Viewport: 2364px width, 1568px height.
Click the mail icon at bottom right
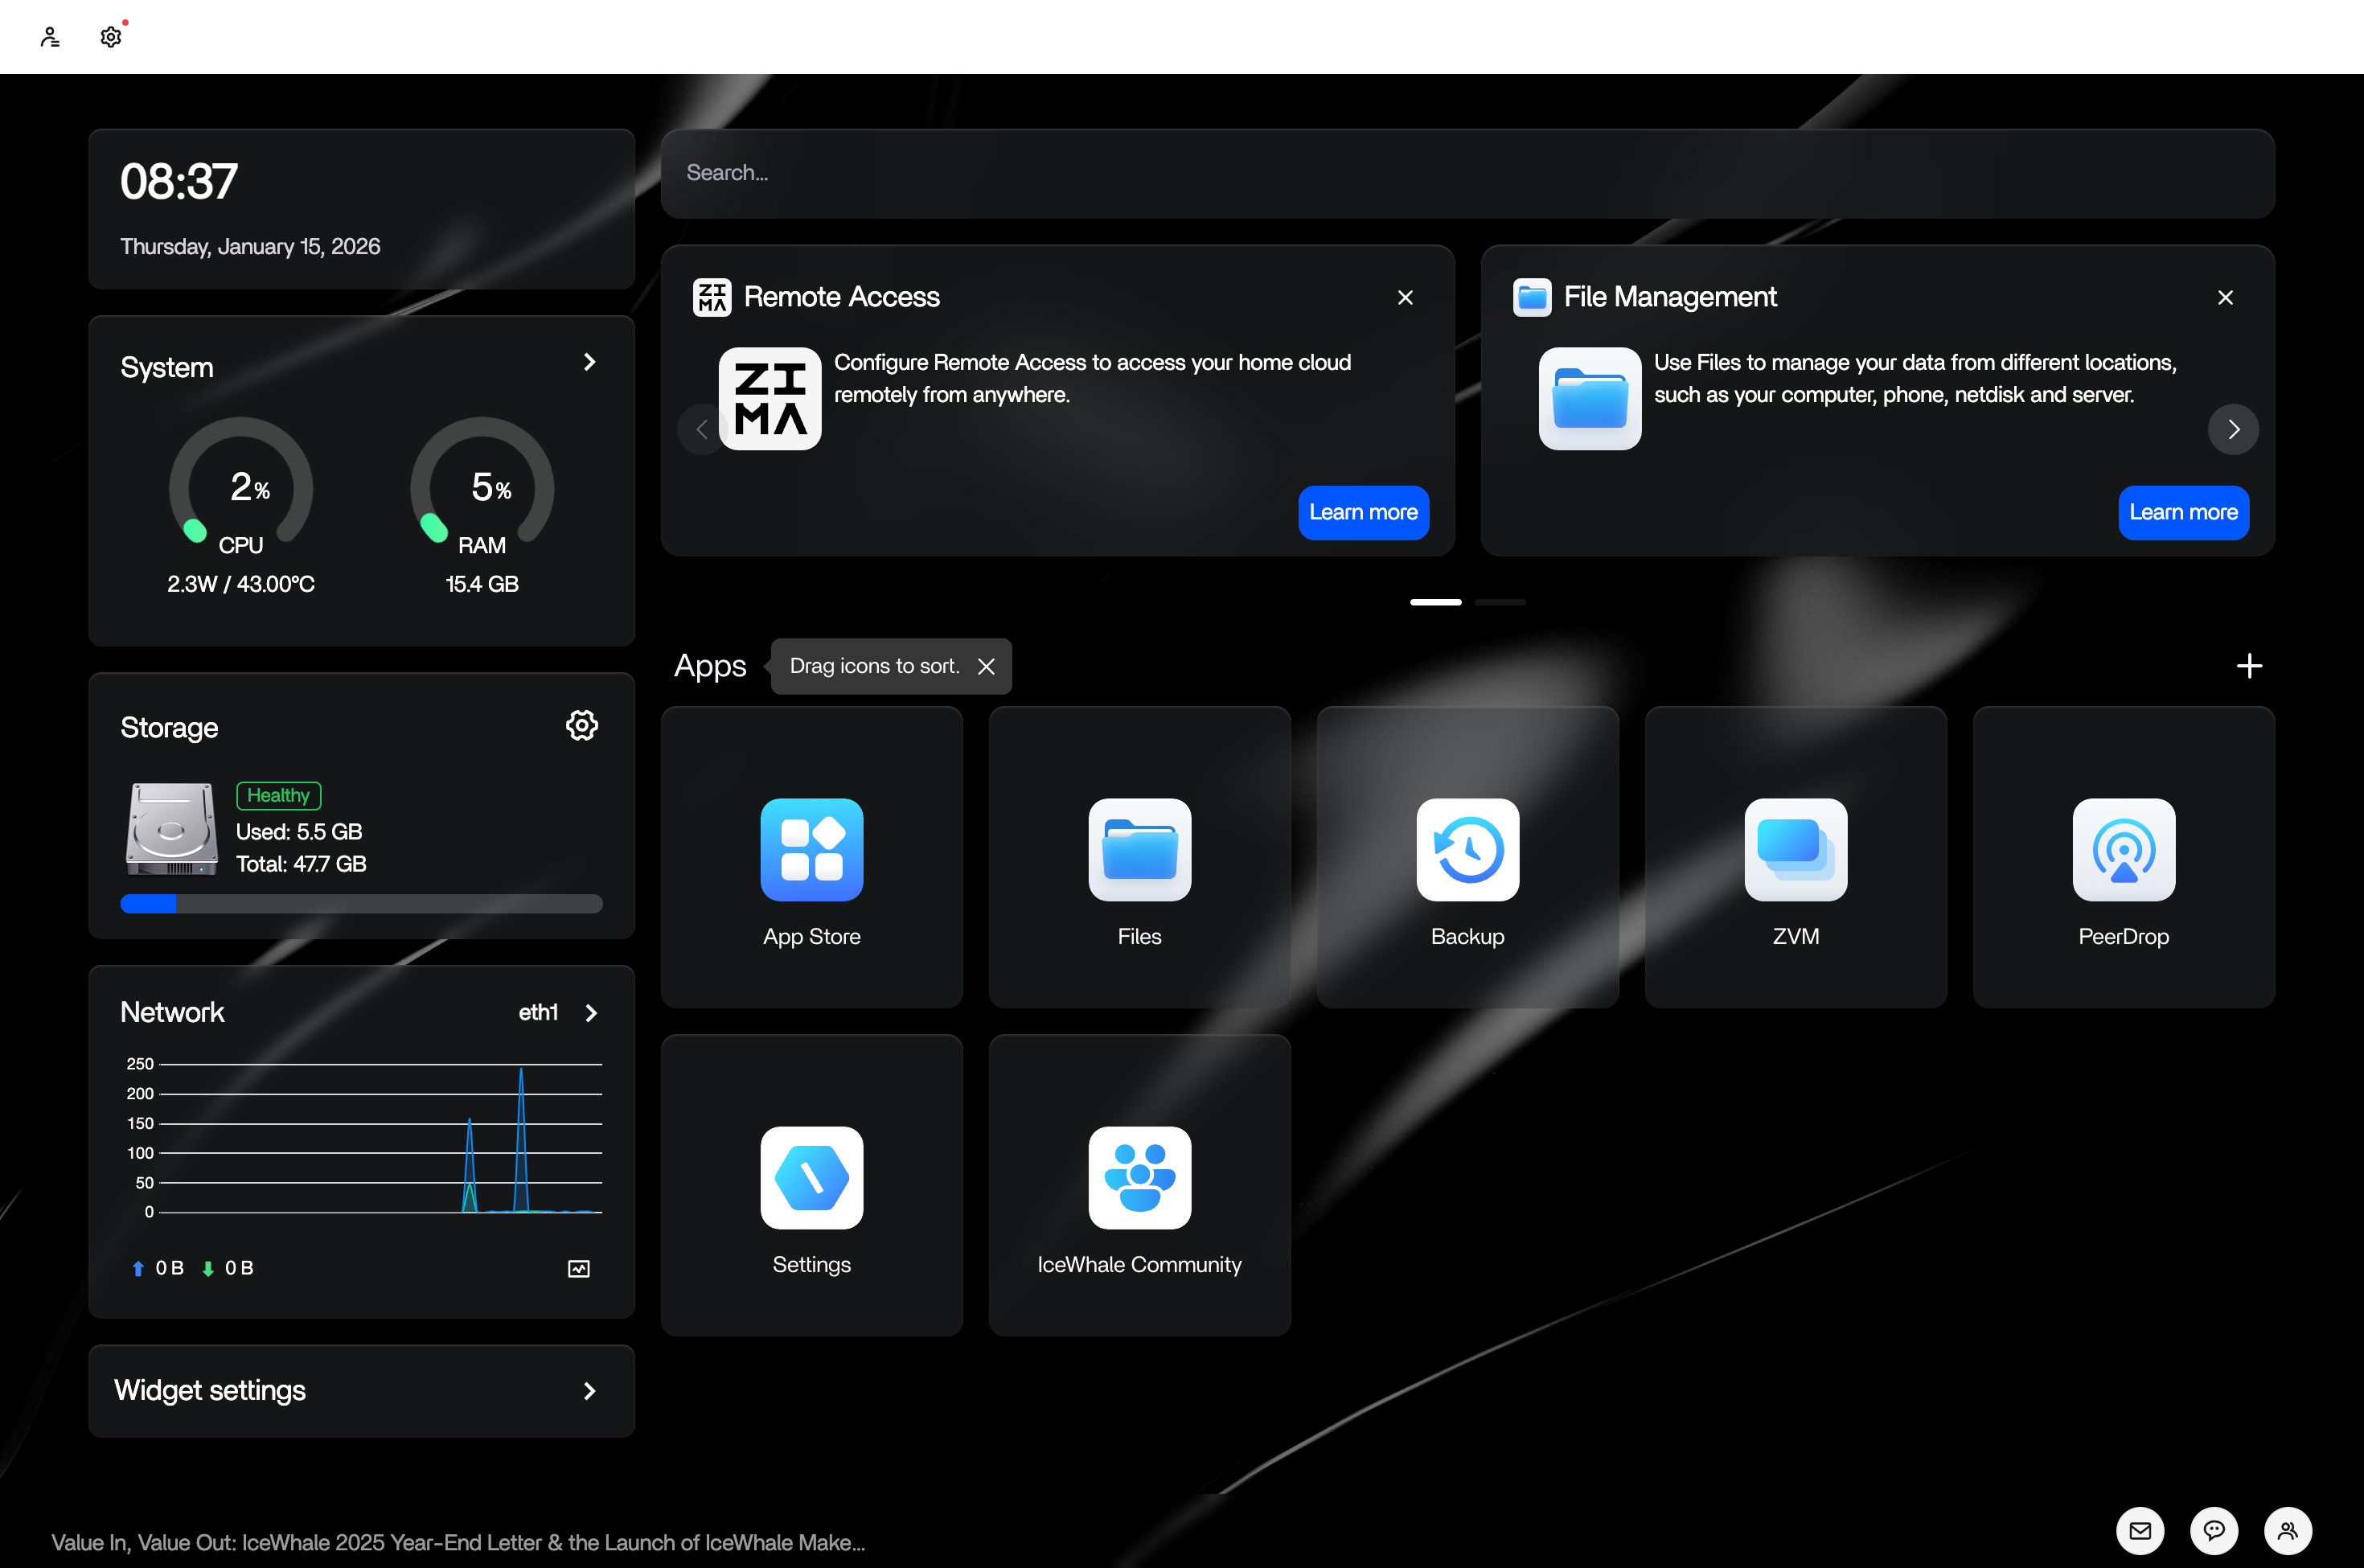[x=2140, y=1531]
